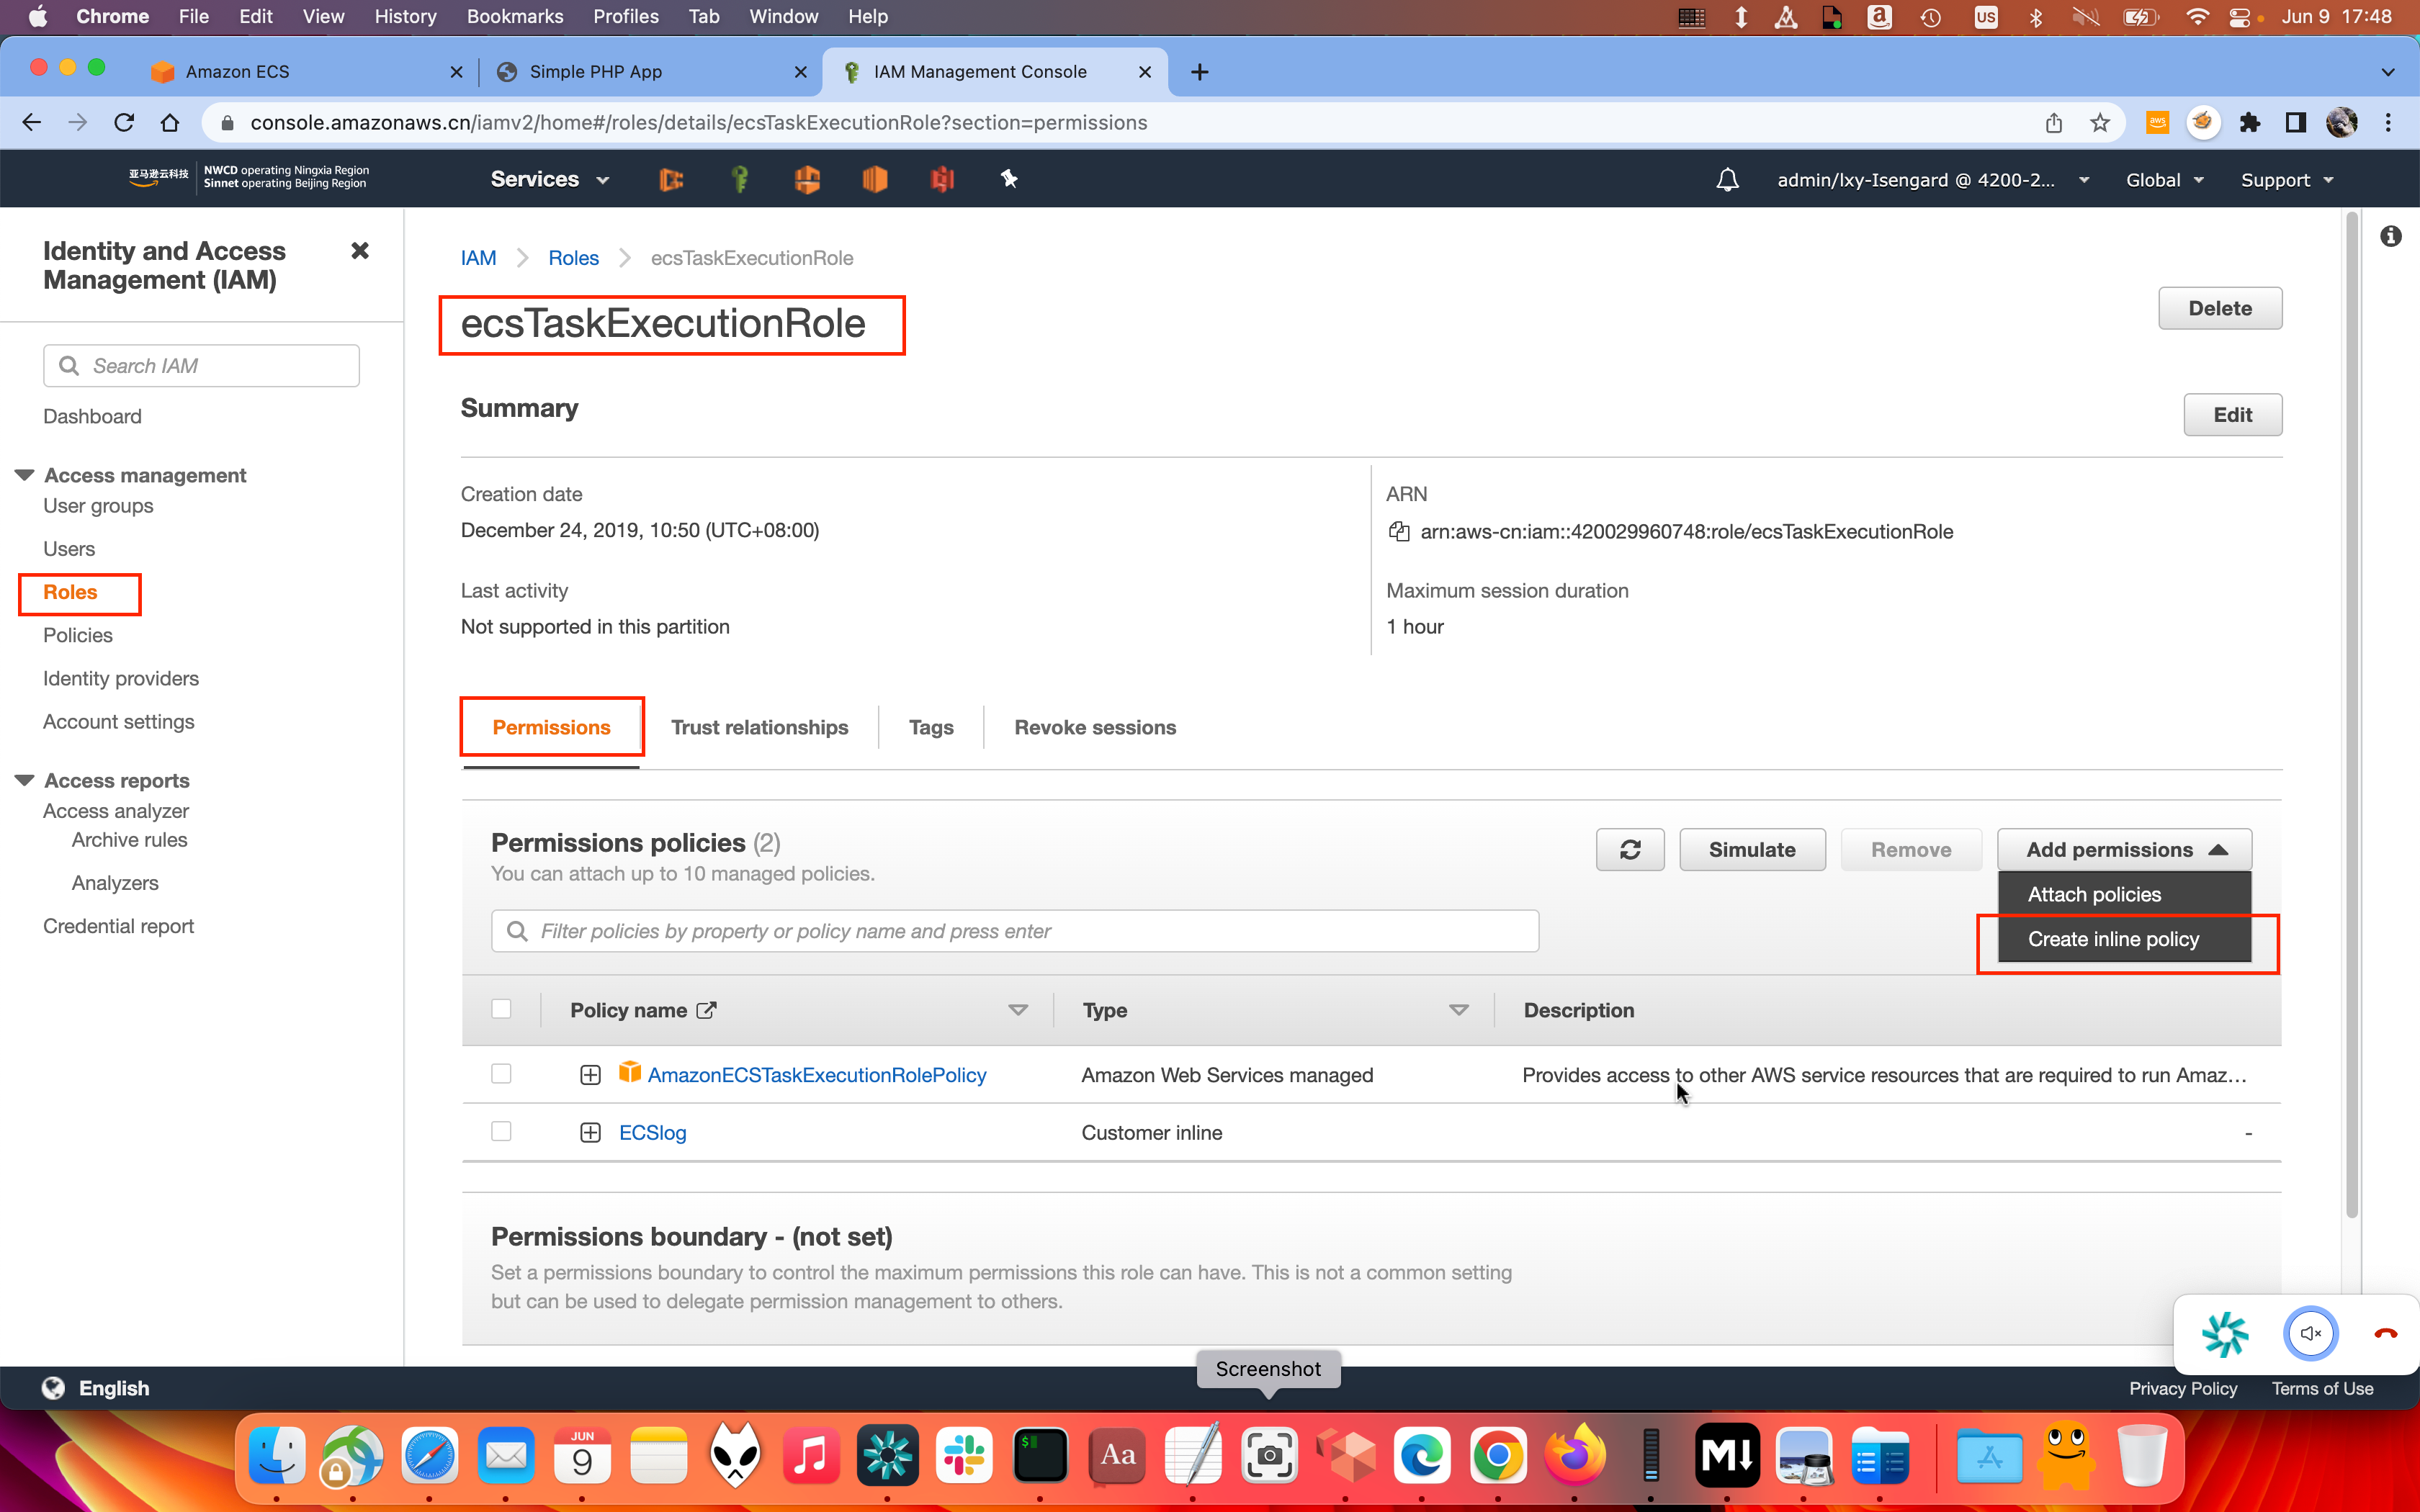
Task: Open the Privacy Policy footer link
Action: coord(2183,1388)
